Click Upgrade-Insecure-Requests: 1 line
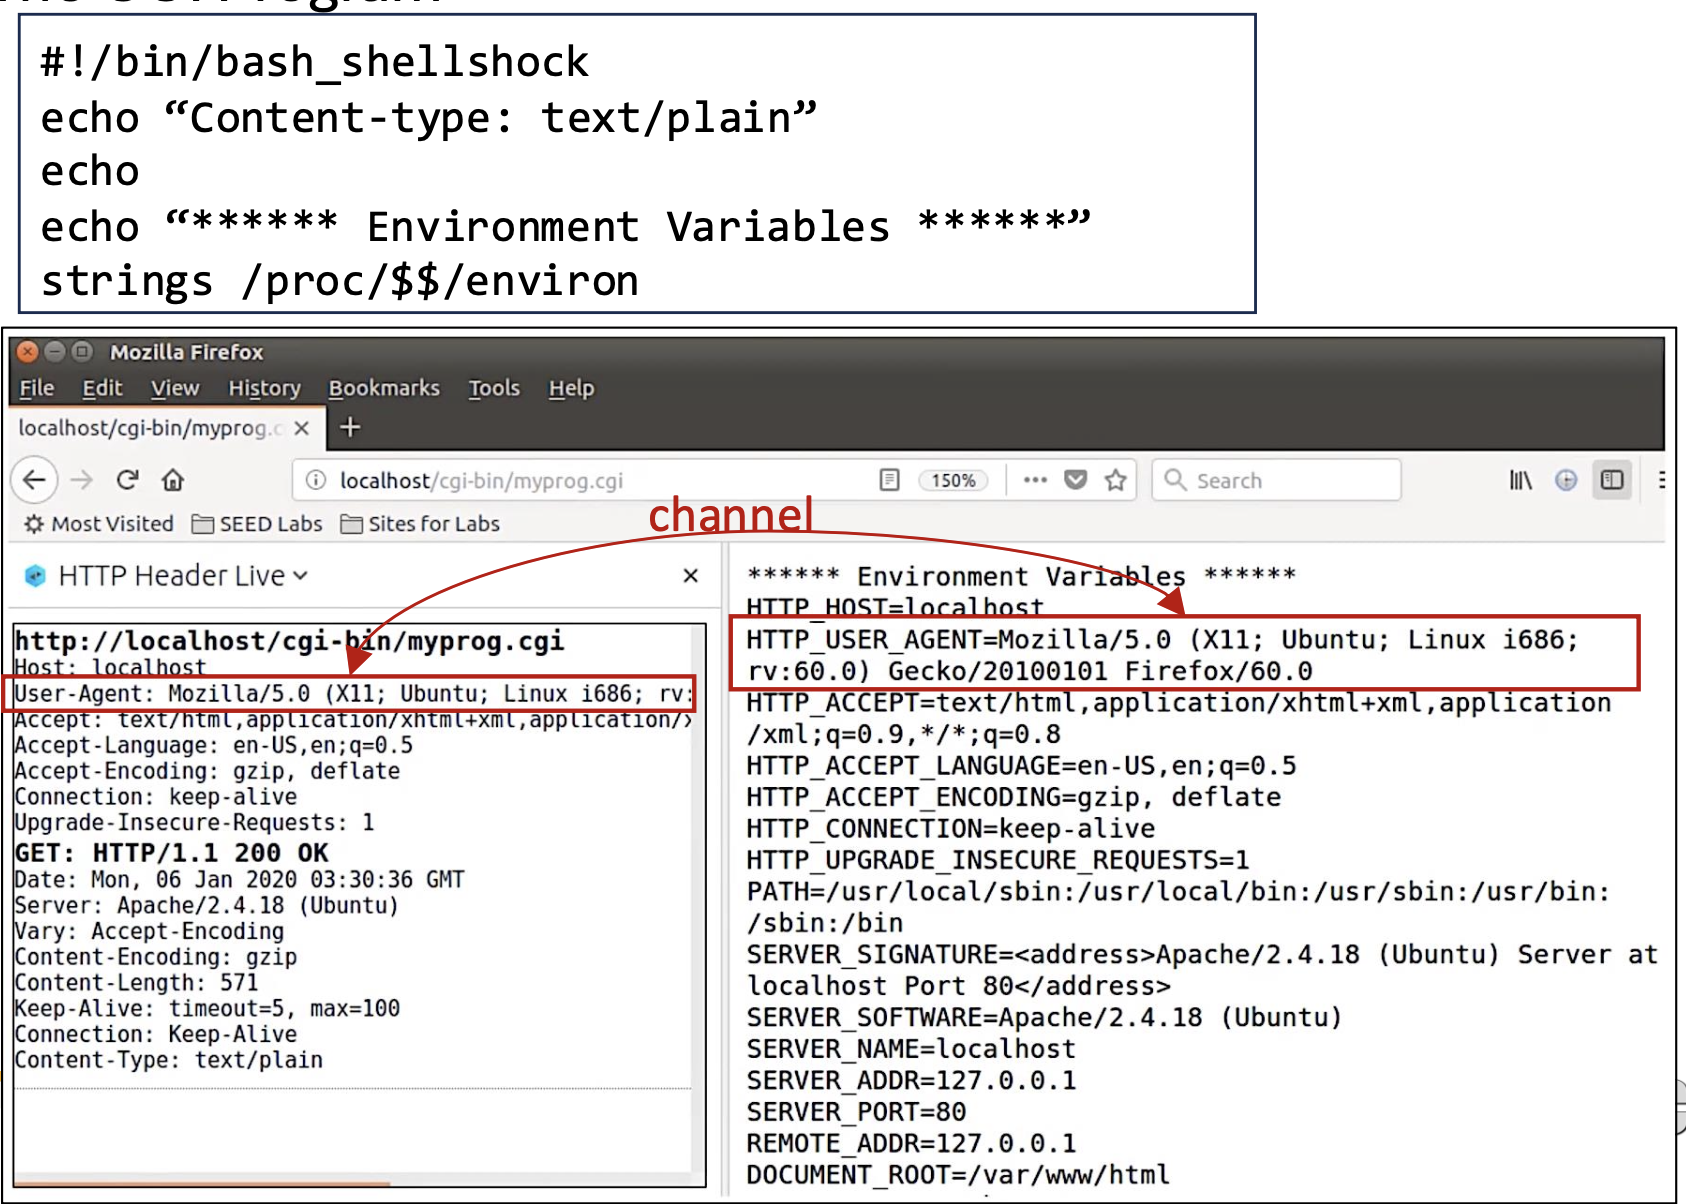This screenshot has width=1686, height=1204. click(194, 822)
